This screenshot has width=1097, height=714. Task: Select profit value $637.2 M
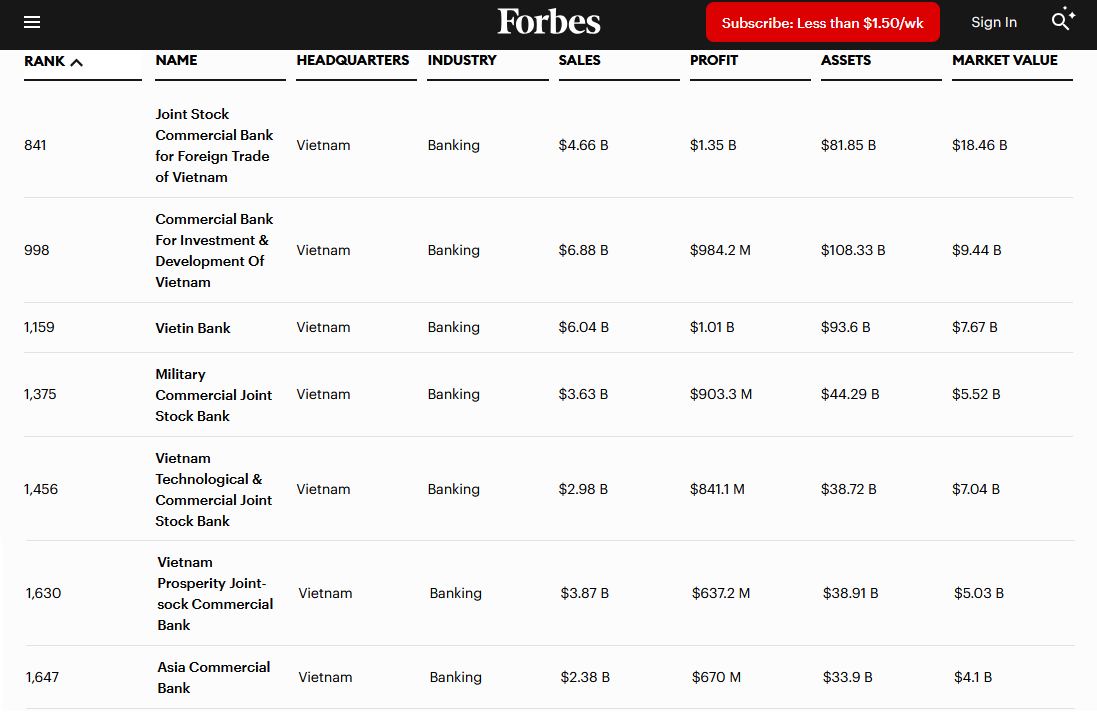tap(721, 594)
